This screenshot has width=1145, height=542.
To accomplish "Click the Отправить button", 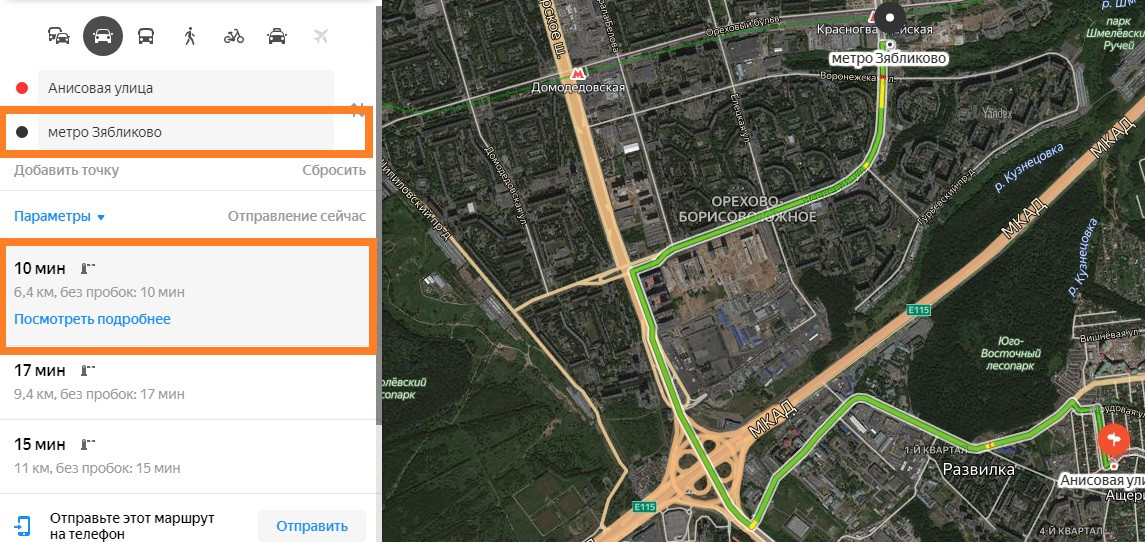I will 312,526.
